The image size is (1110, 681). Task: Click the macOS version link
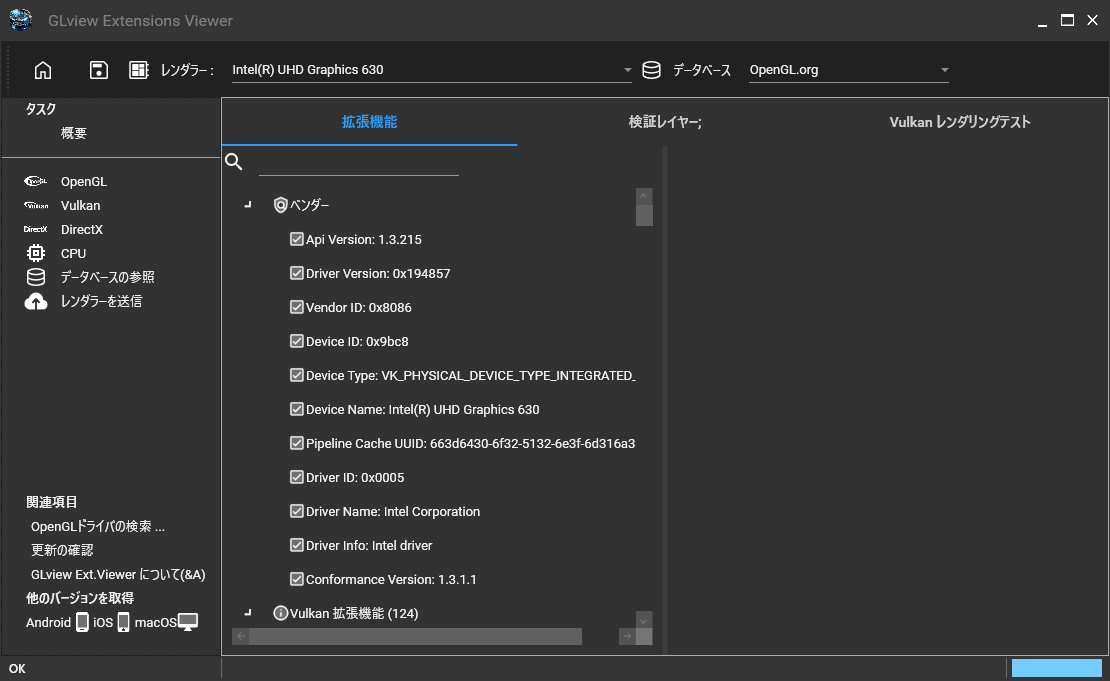pyautogui.click(x=156, y=622)
